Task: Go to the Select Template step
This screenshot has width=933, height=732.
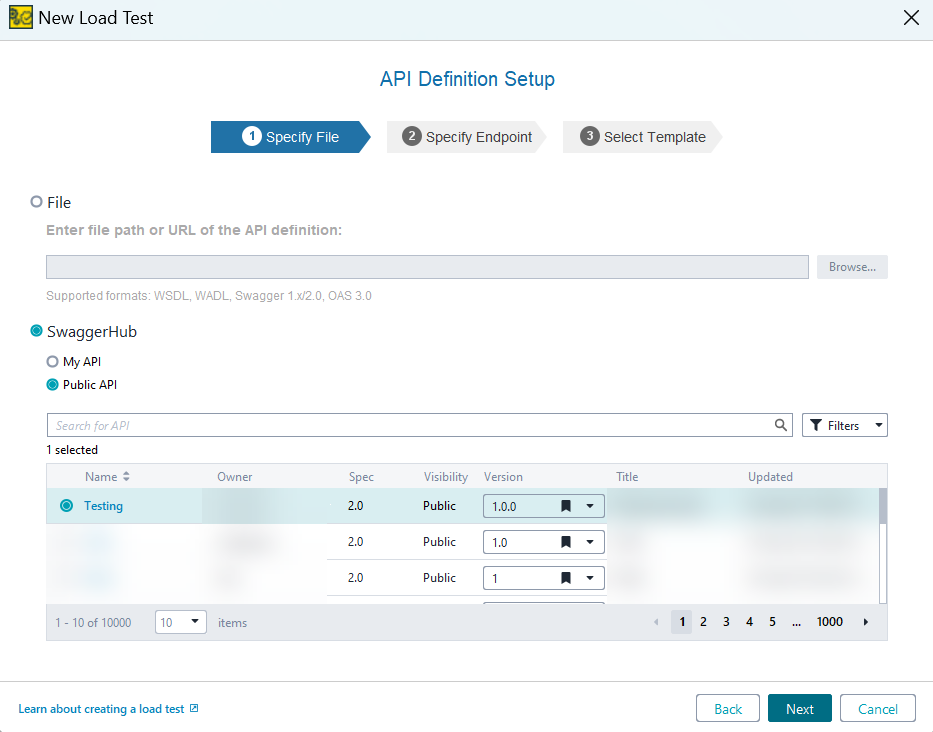Action: (x=643, y=137)
